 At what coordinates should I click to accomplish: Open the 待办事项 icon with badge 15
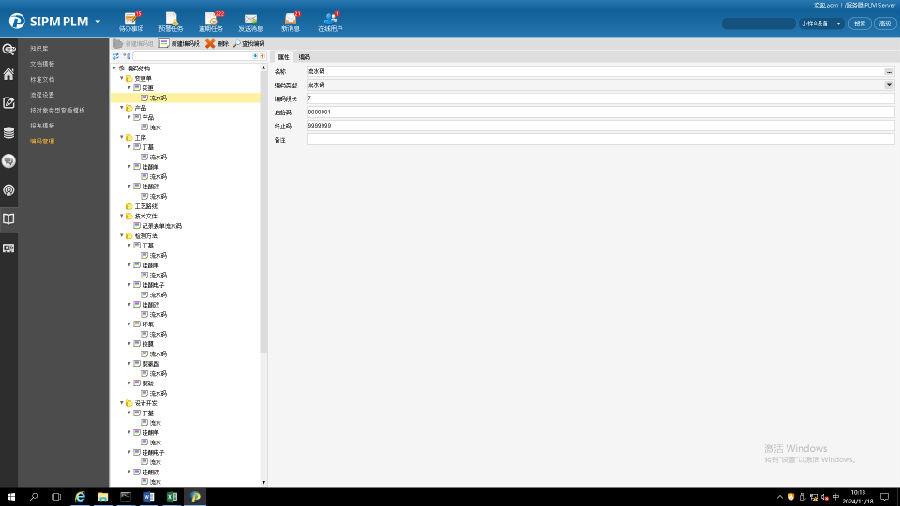click(x=131, y=19)
